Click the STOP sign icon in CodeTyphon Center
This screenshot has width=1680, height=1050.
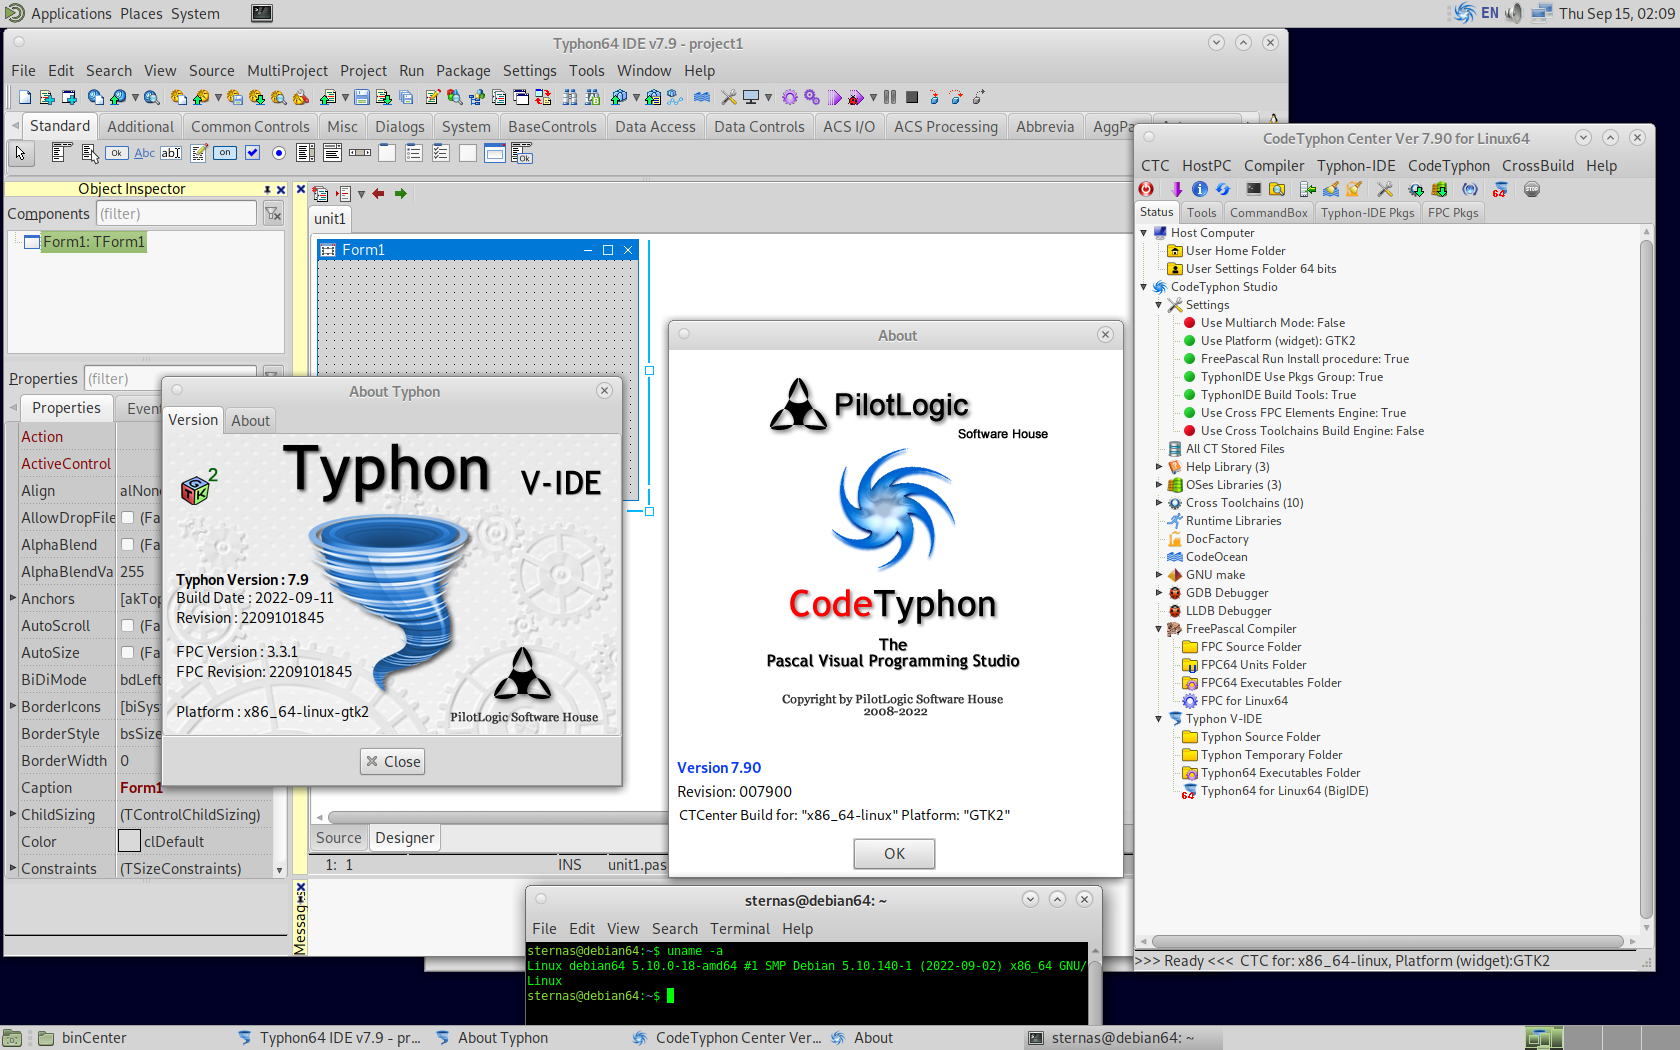[x=1531, y=189]
